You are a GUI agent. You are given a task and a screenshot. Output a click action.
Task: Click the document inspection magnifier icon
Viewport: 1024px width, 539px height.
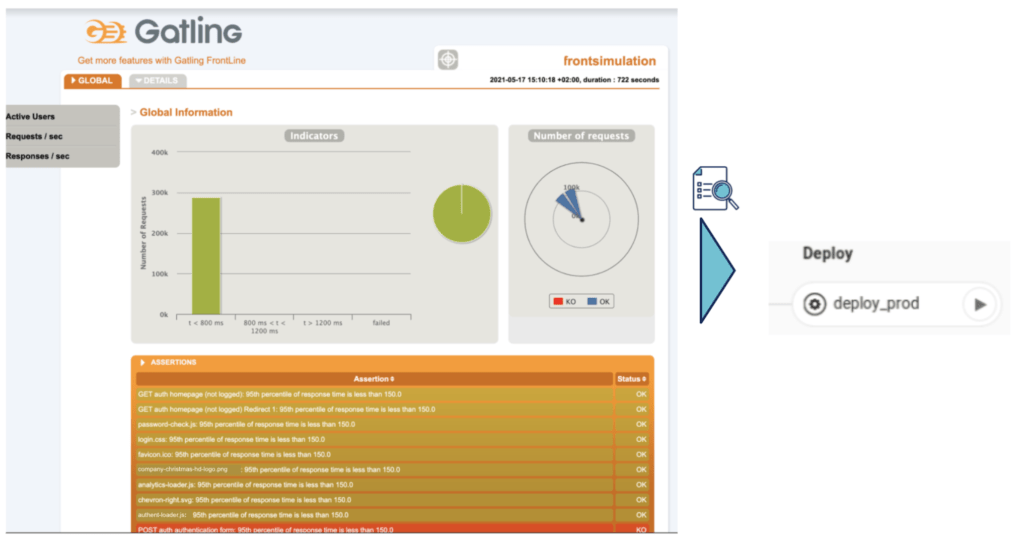point(716,188)
